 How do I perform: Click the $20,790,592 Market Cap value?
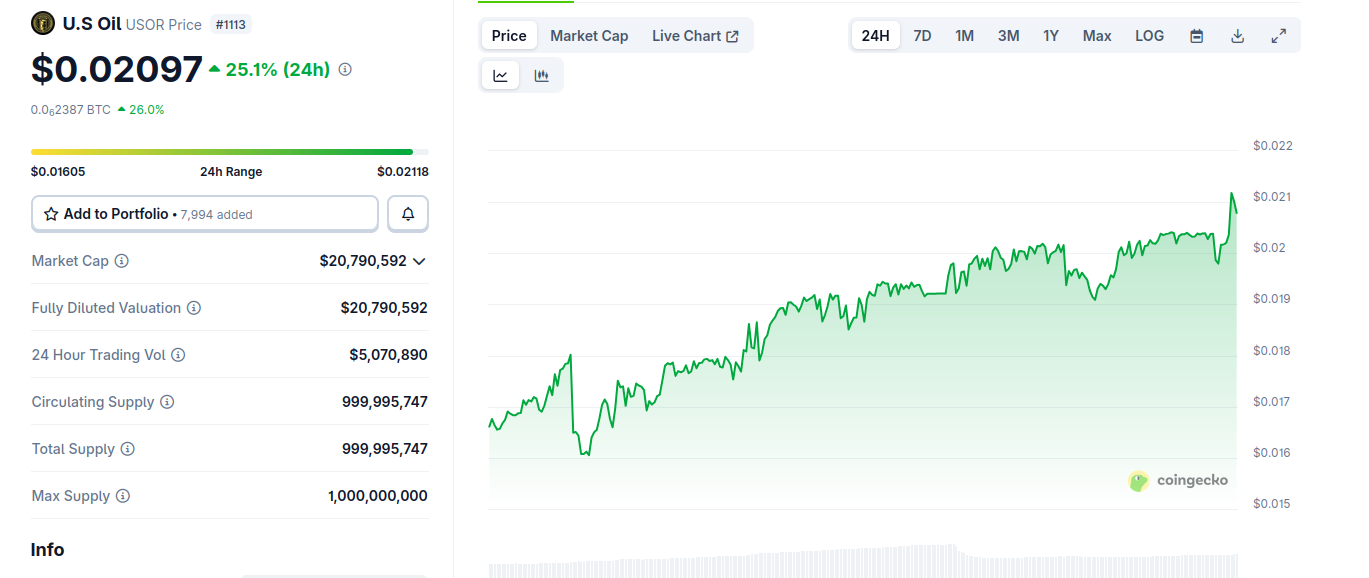pos(363,261)
